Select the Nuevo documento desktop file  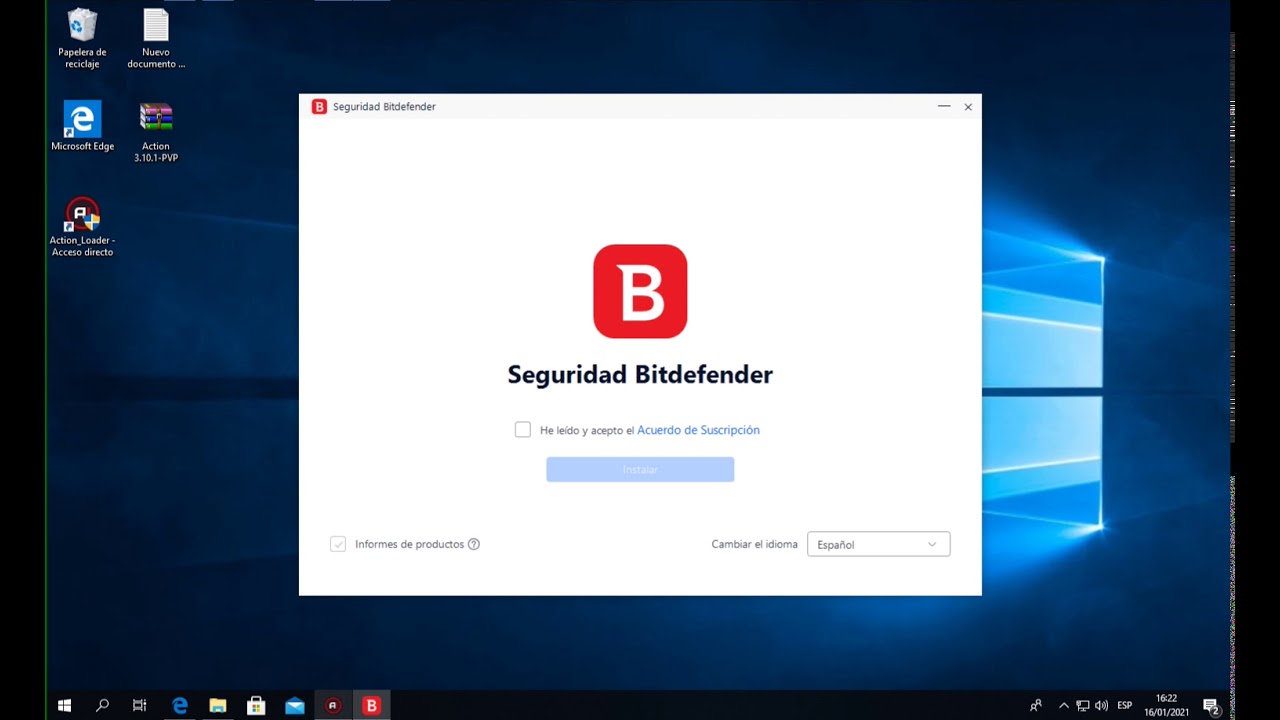(156, 39)
